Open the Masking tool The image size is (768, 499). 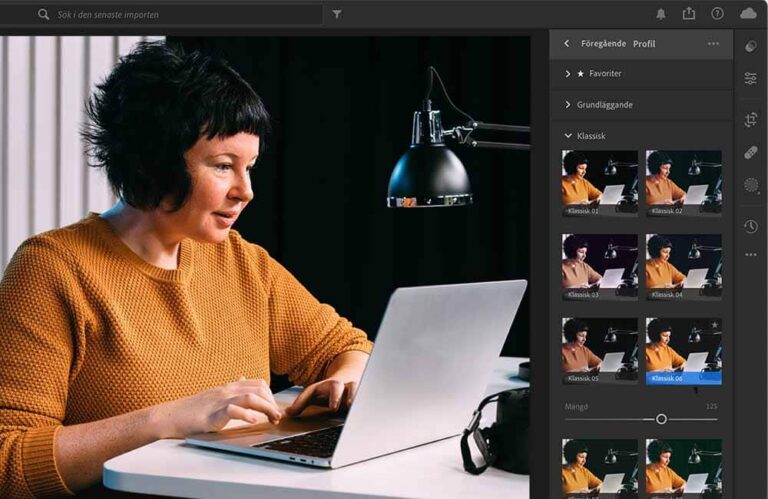coord(751,185)
